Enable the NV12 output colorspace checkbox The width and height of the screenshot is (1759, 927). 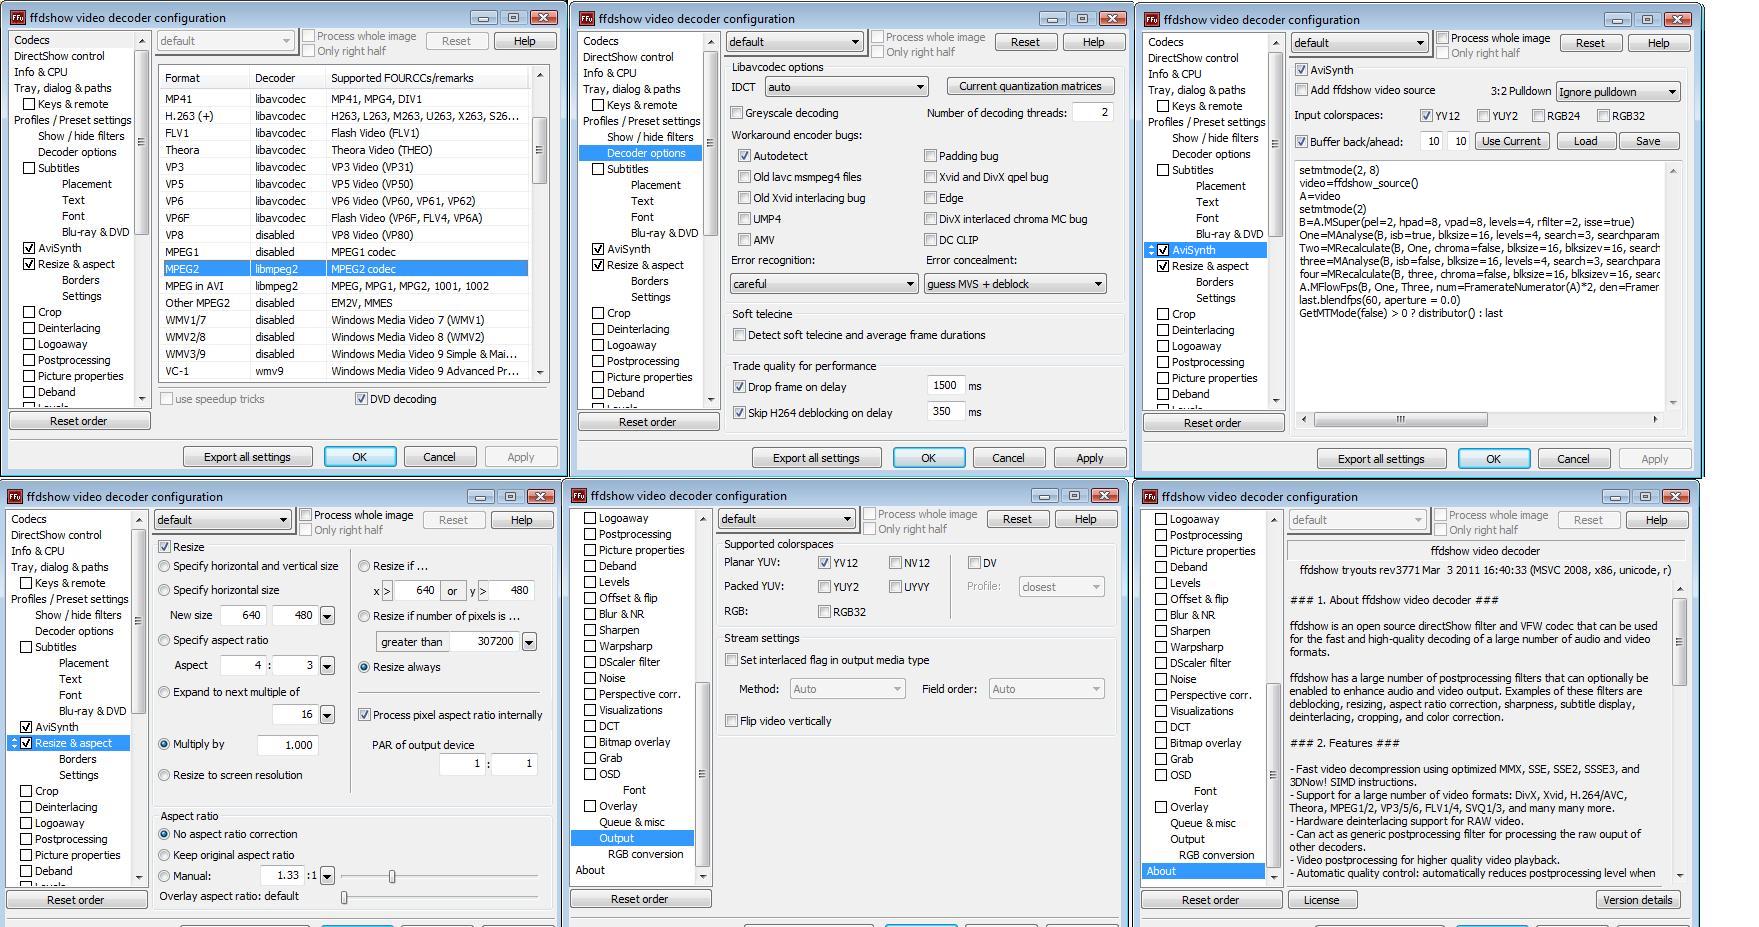click(x=895, y=563)
